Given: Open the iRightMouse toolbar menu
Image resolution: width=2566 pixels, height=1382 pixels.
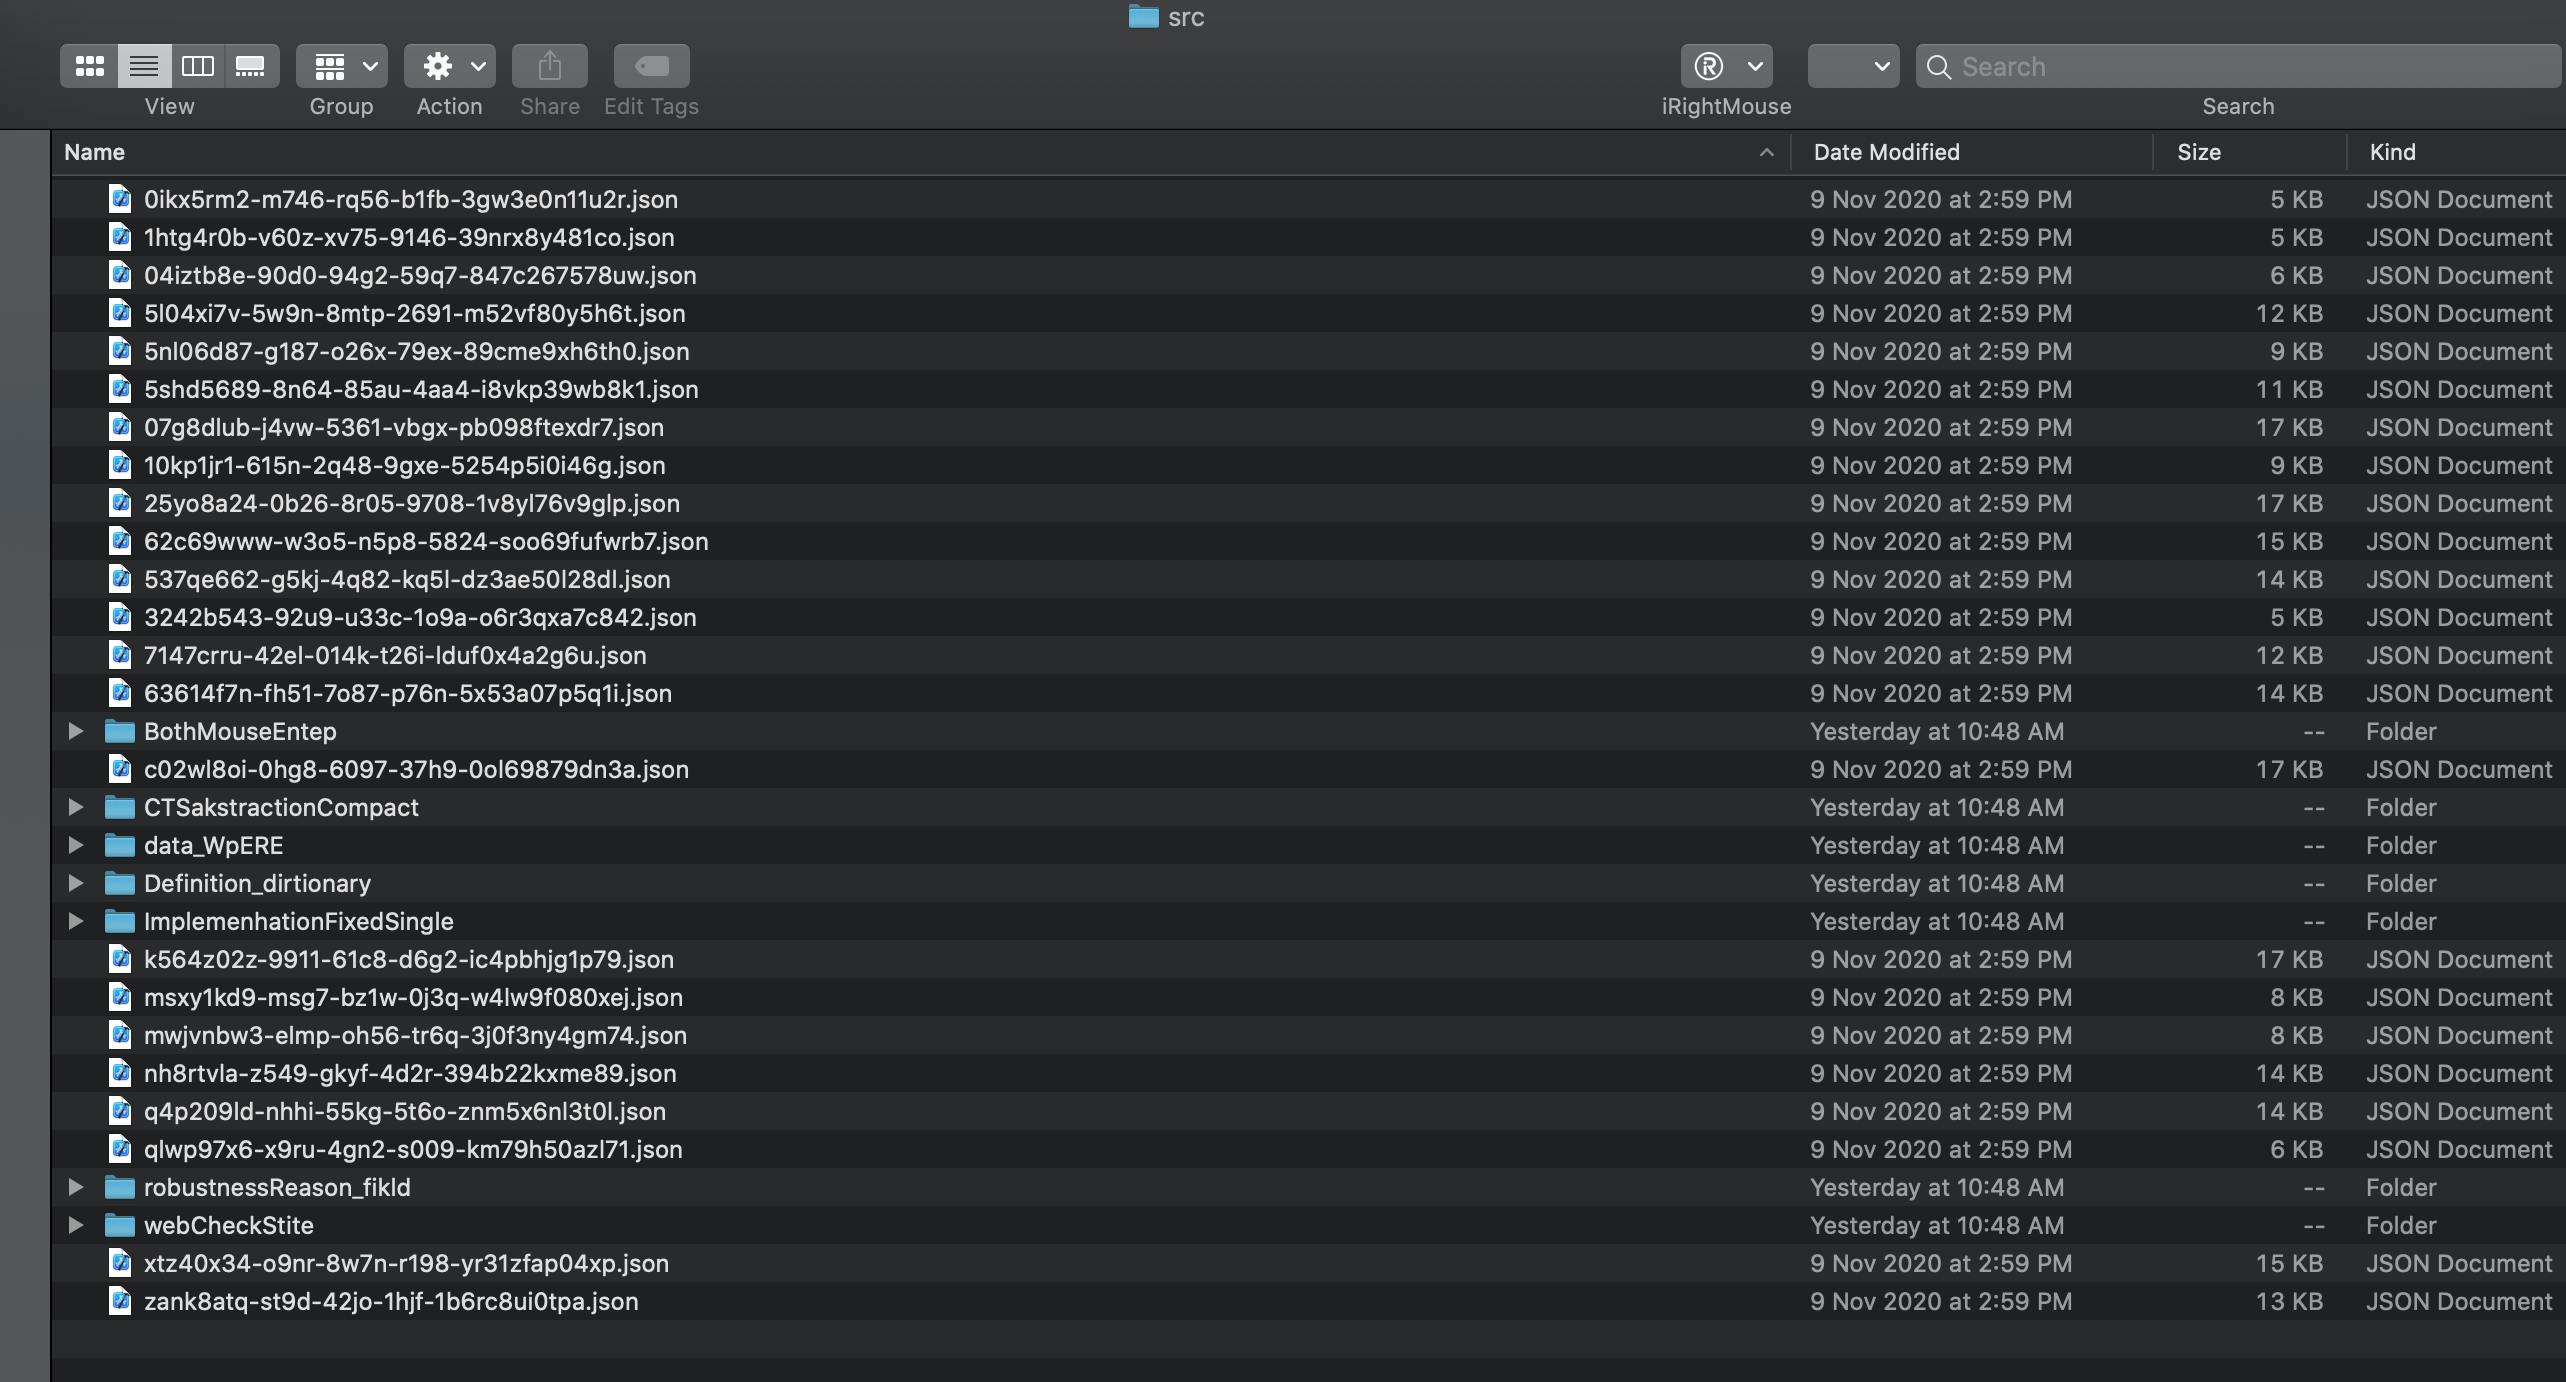Looking at the screenshot, I should coord(1726,66).
